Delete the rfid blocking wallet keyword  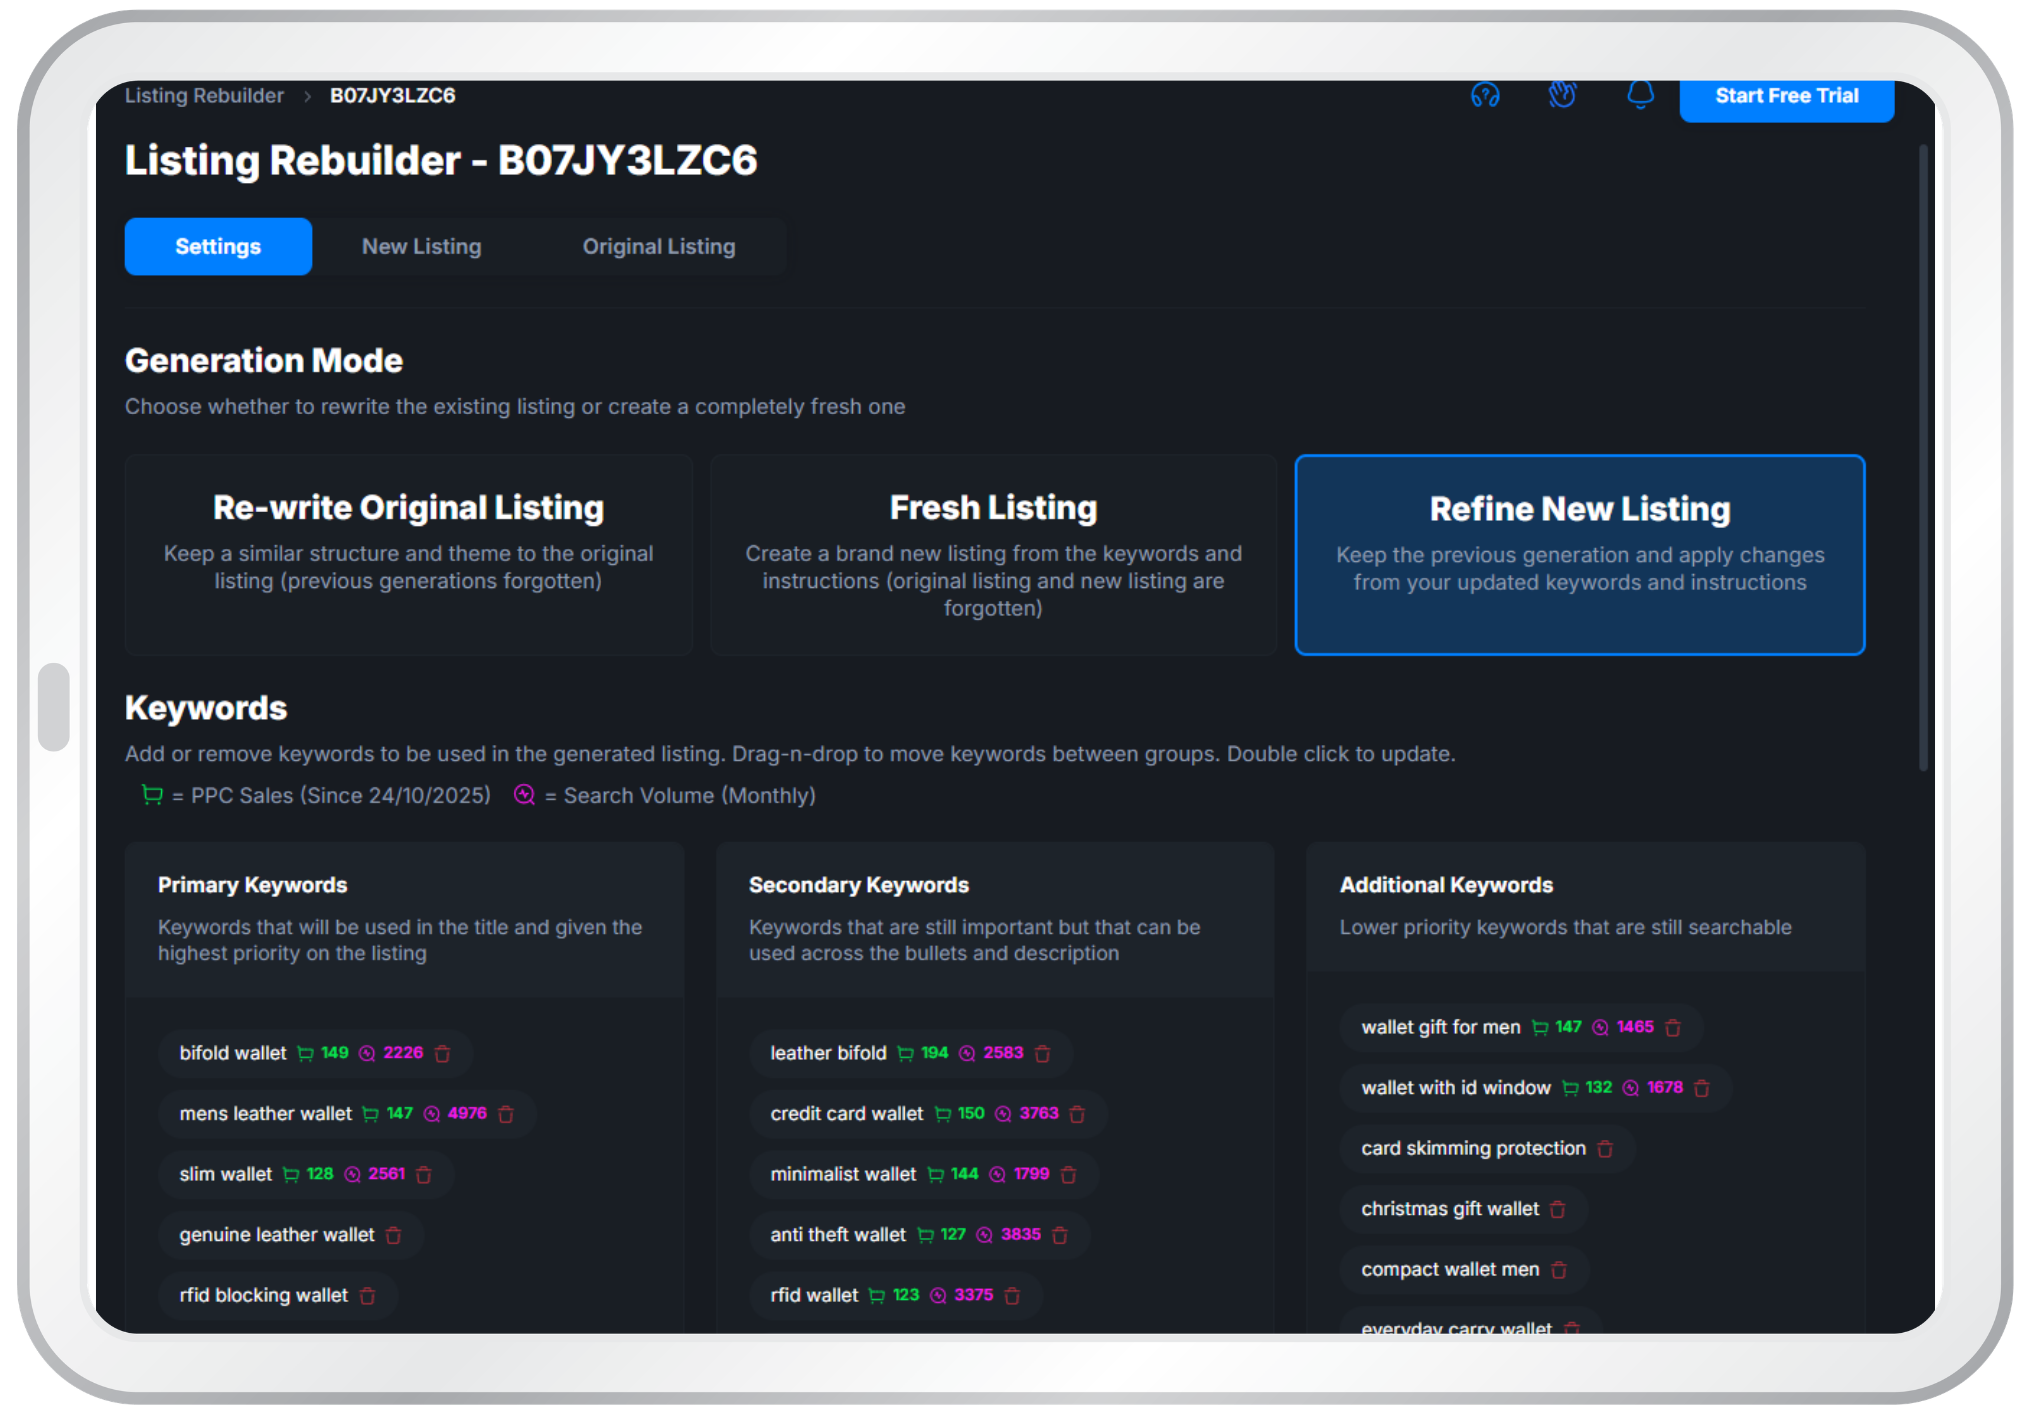click(x=367, y=1296)
